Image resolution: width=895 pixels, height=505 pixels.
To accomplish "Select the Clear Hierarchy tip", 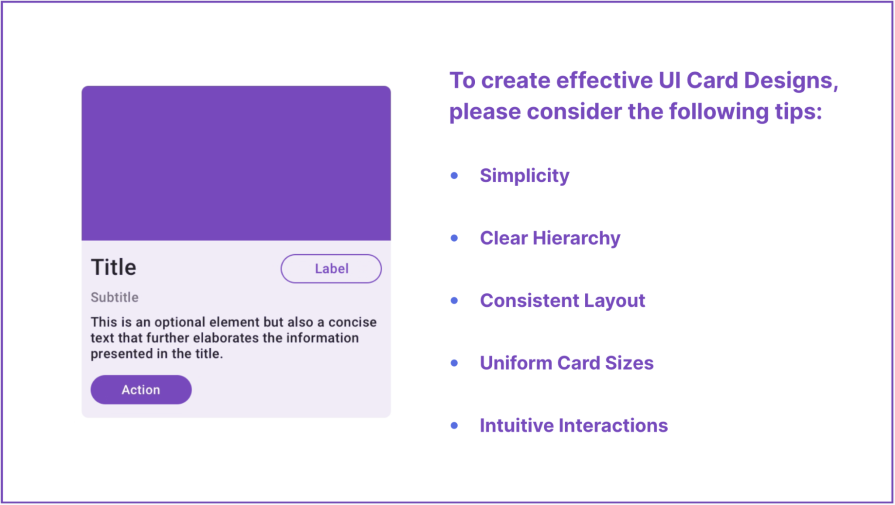I will (x=550, y=238).
